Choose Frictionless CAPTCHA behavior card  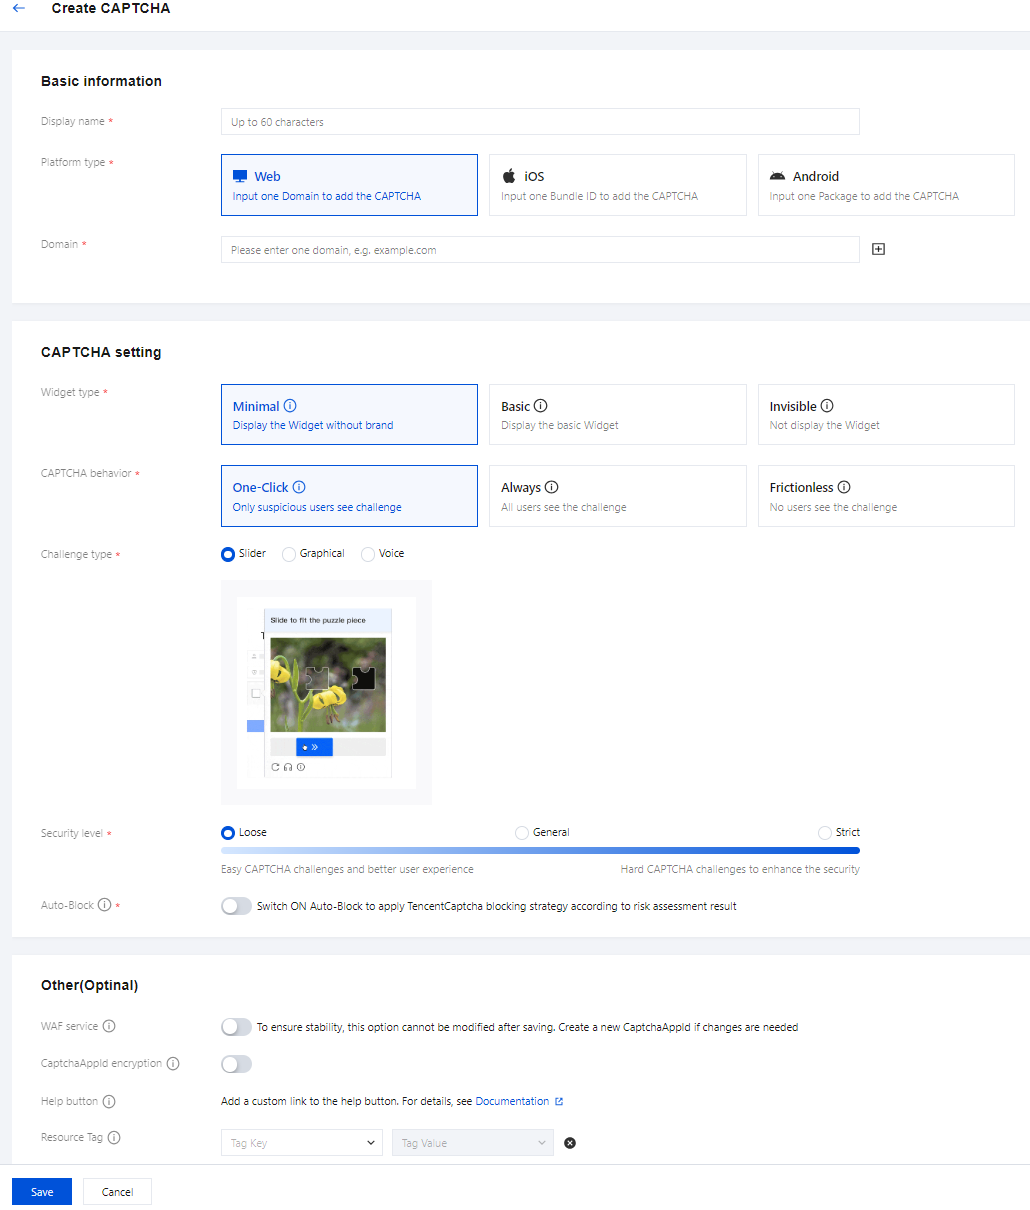pyautogui.click(x=886, y=496)
